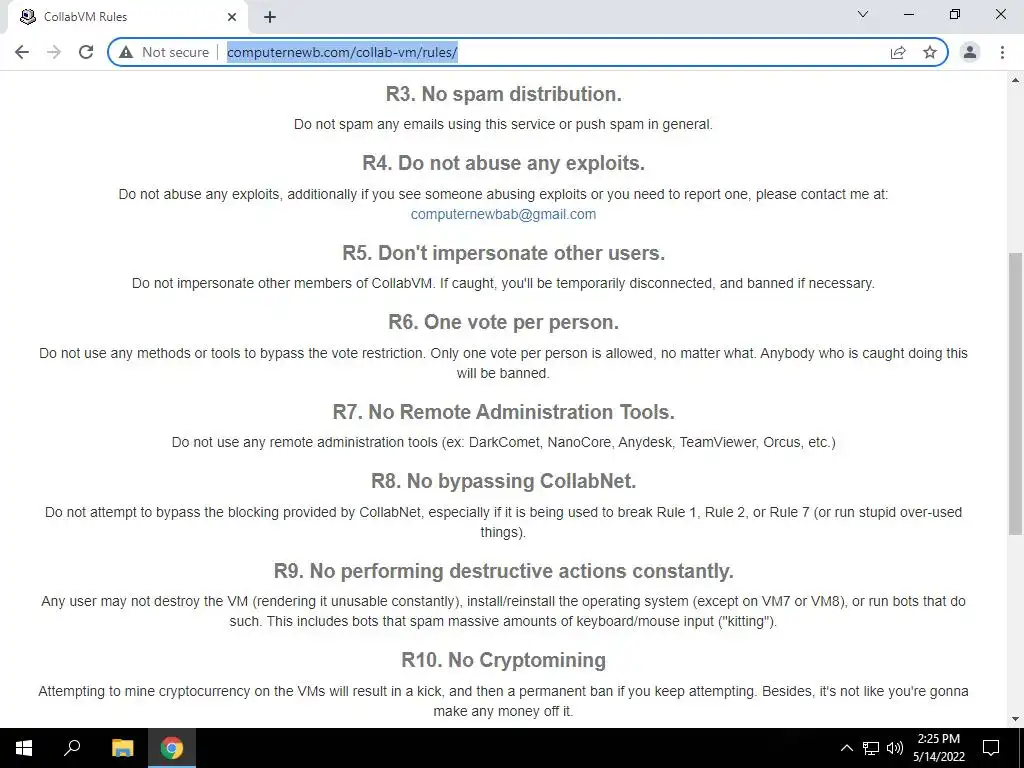
Task: Open Windows taskbar search
Action: pyautogui.click(x=72, y=748)
